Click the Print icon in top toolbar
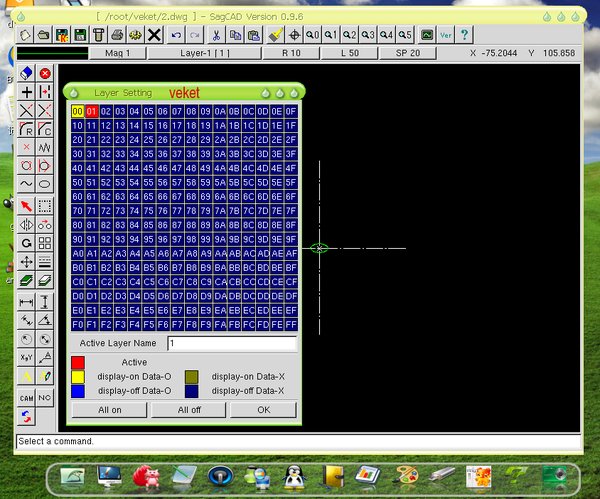600x499 pixels. tap(117, 34)
